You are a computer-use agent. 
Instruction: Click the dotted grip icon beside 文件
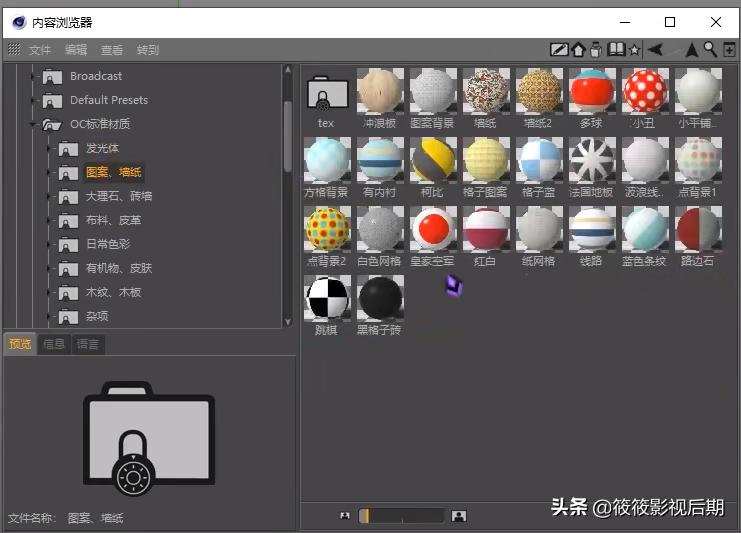pyautogui.click(x=14, y=49)
